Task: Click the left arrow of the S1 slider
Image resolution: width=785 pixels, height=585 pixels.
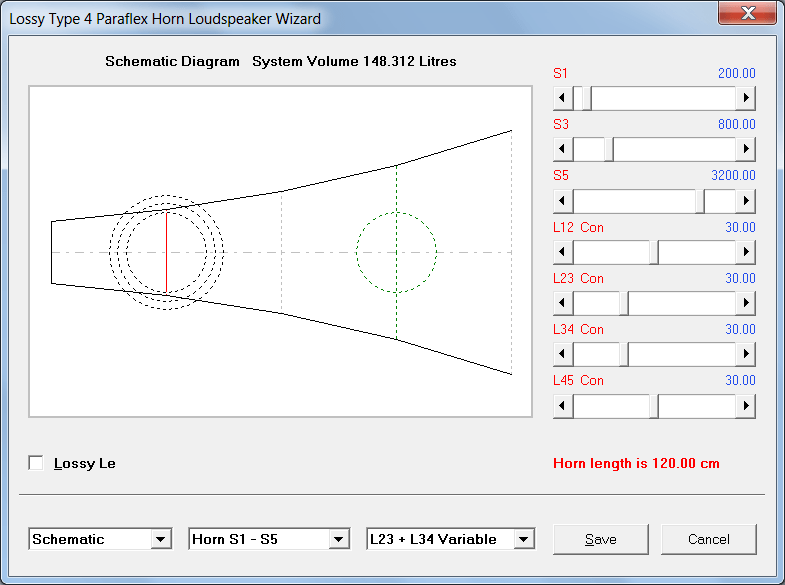Action: (563, 98)
